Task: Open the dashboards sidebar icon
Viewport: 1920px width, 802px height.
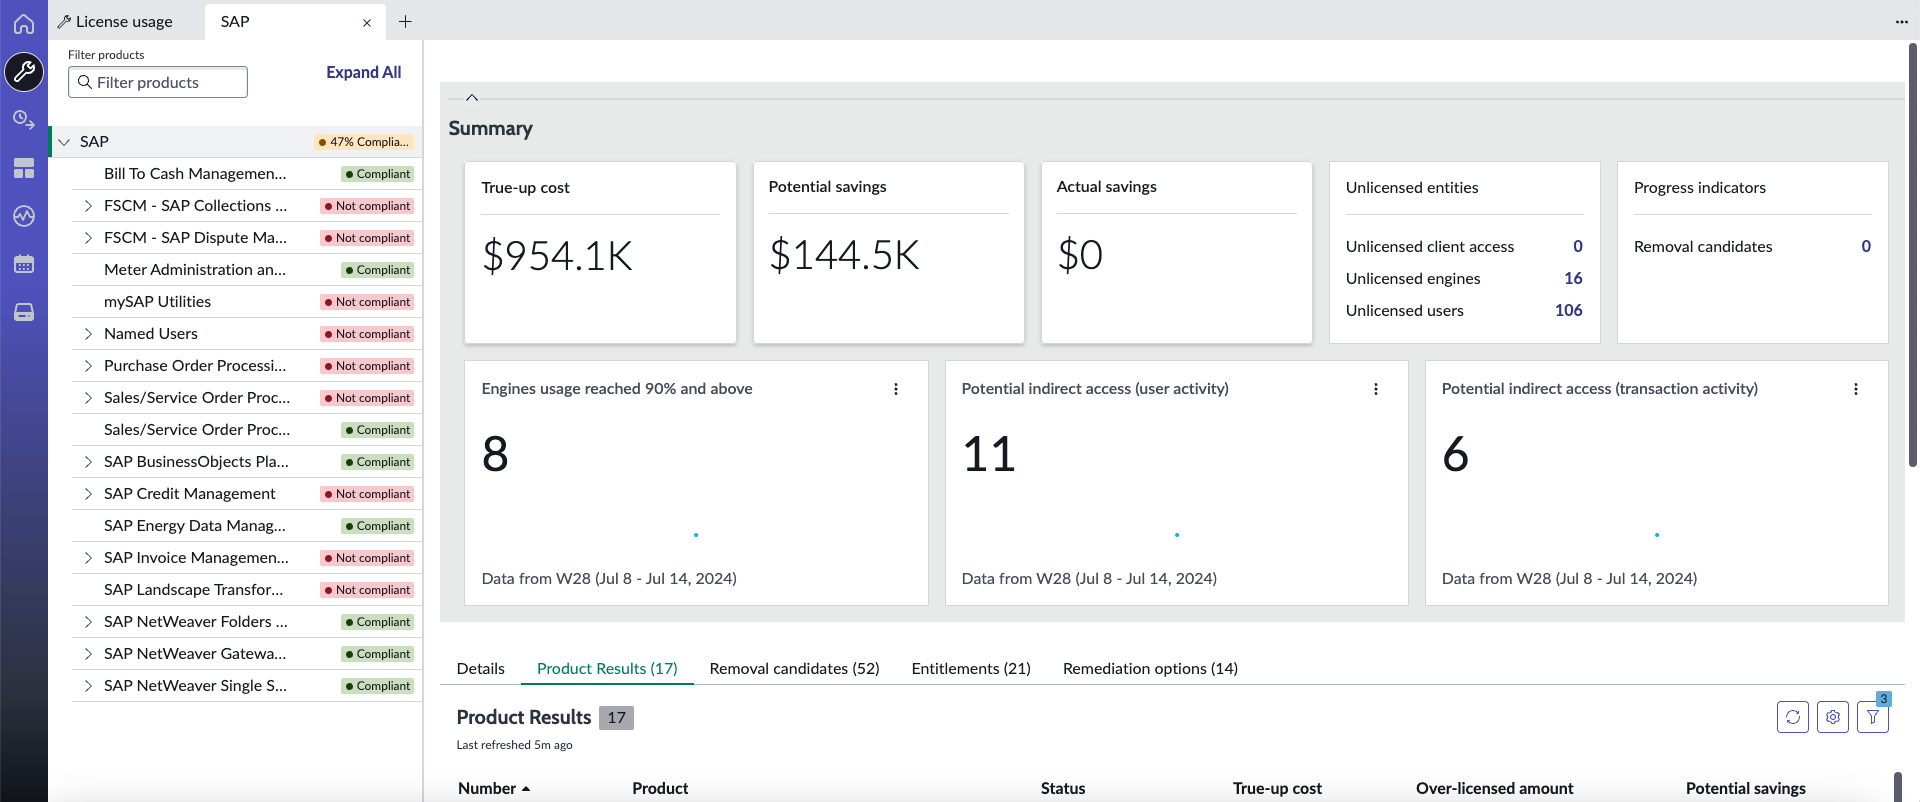Action: [24, 168]
